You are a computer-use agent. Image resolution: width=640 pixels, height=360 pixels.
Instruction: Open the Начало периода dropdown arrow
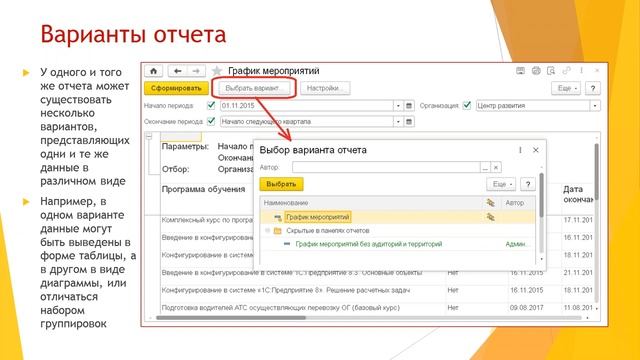point(398,106)
